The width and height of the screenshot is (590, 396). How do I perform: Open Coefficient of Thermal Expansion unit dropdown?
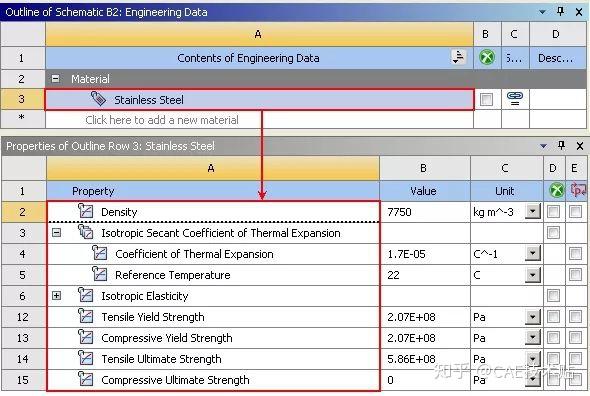click(x=533, y=253)
